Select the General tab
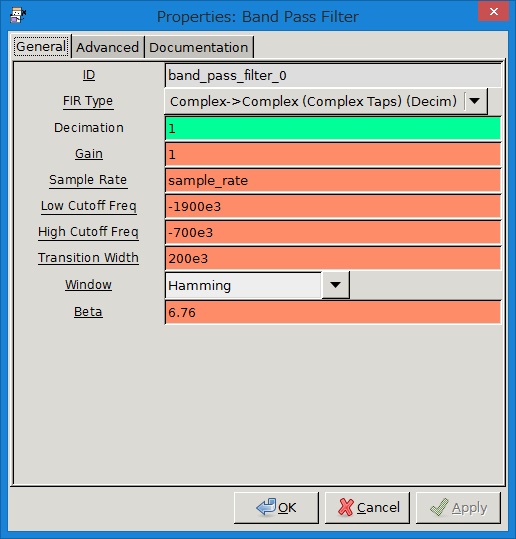 (x=41, y=46)
